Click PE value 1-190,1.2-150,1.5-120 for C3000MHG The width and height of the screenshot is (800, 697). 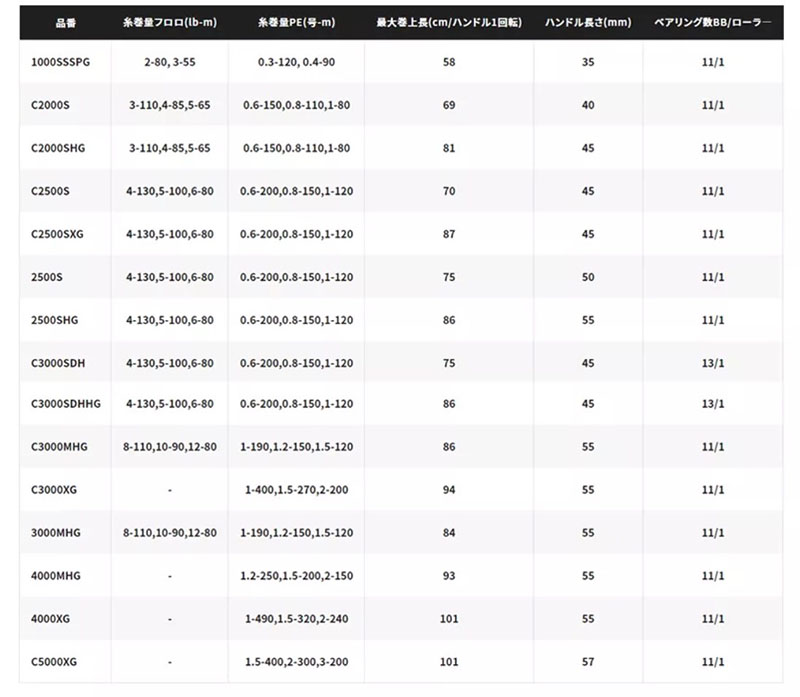click(x=296, y=447)
